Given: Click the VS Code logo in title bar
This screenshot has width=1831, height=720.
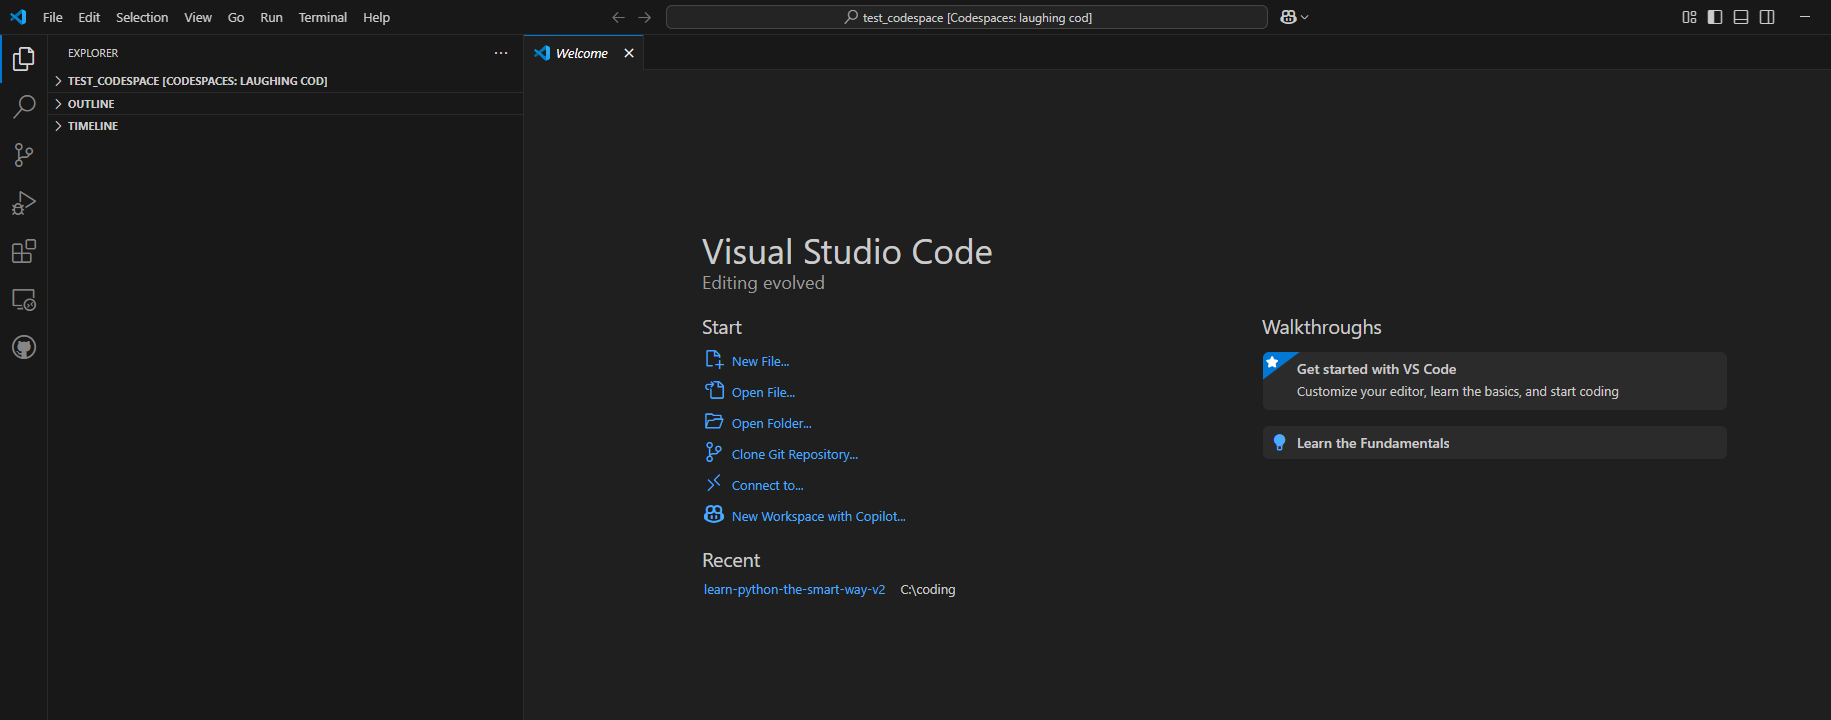Looking at the screenshot, I should click(x=18, y=17).
